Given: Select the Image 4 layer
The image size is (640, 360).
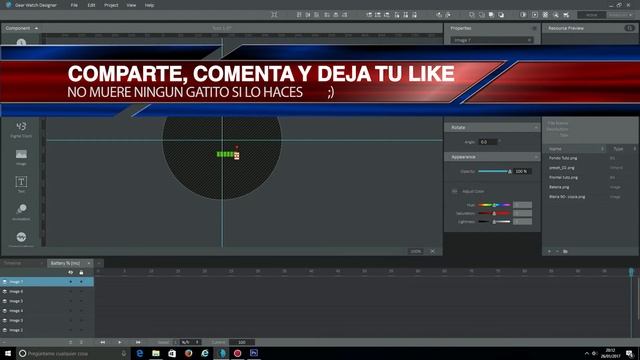Looking at the screenshot, I should click(47, 311).
